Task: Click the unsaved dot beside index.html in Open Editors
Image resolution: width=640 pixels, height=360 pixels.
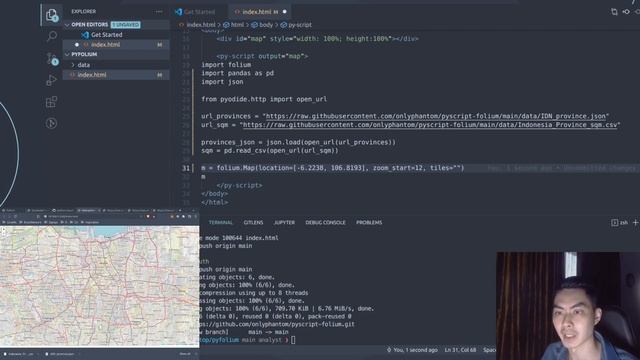Action: [x=77, y=44]
